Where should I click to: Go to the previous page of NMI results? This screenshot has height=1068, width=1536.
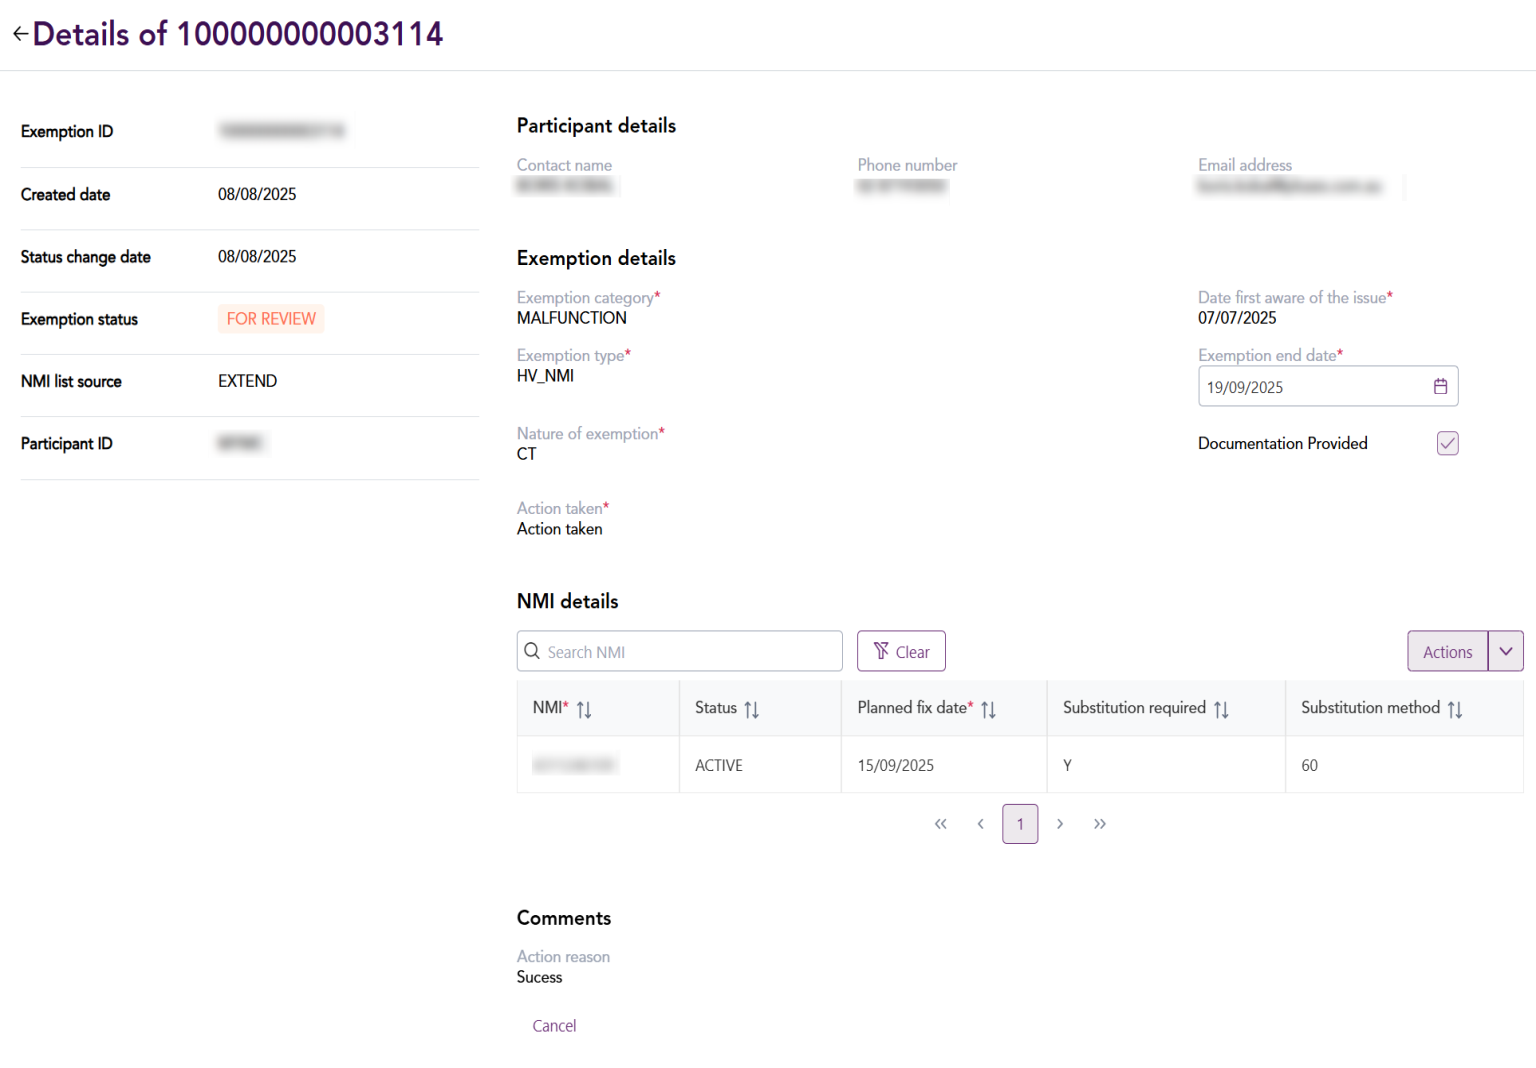tap(980, 824)
